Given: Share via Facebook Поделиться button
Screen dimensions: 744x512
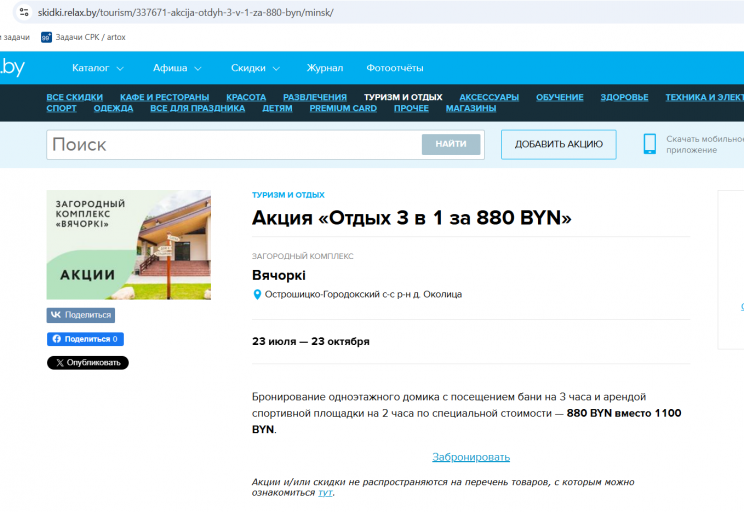Looking at the screenshot, I should pos(85,339).
